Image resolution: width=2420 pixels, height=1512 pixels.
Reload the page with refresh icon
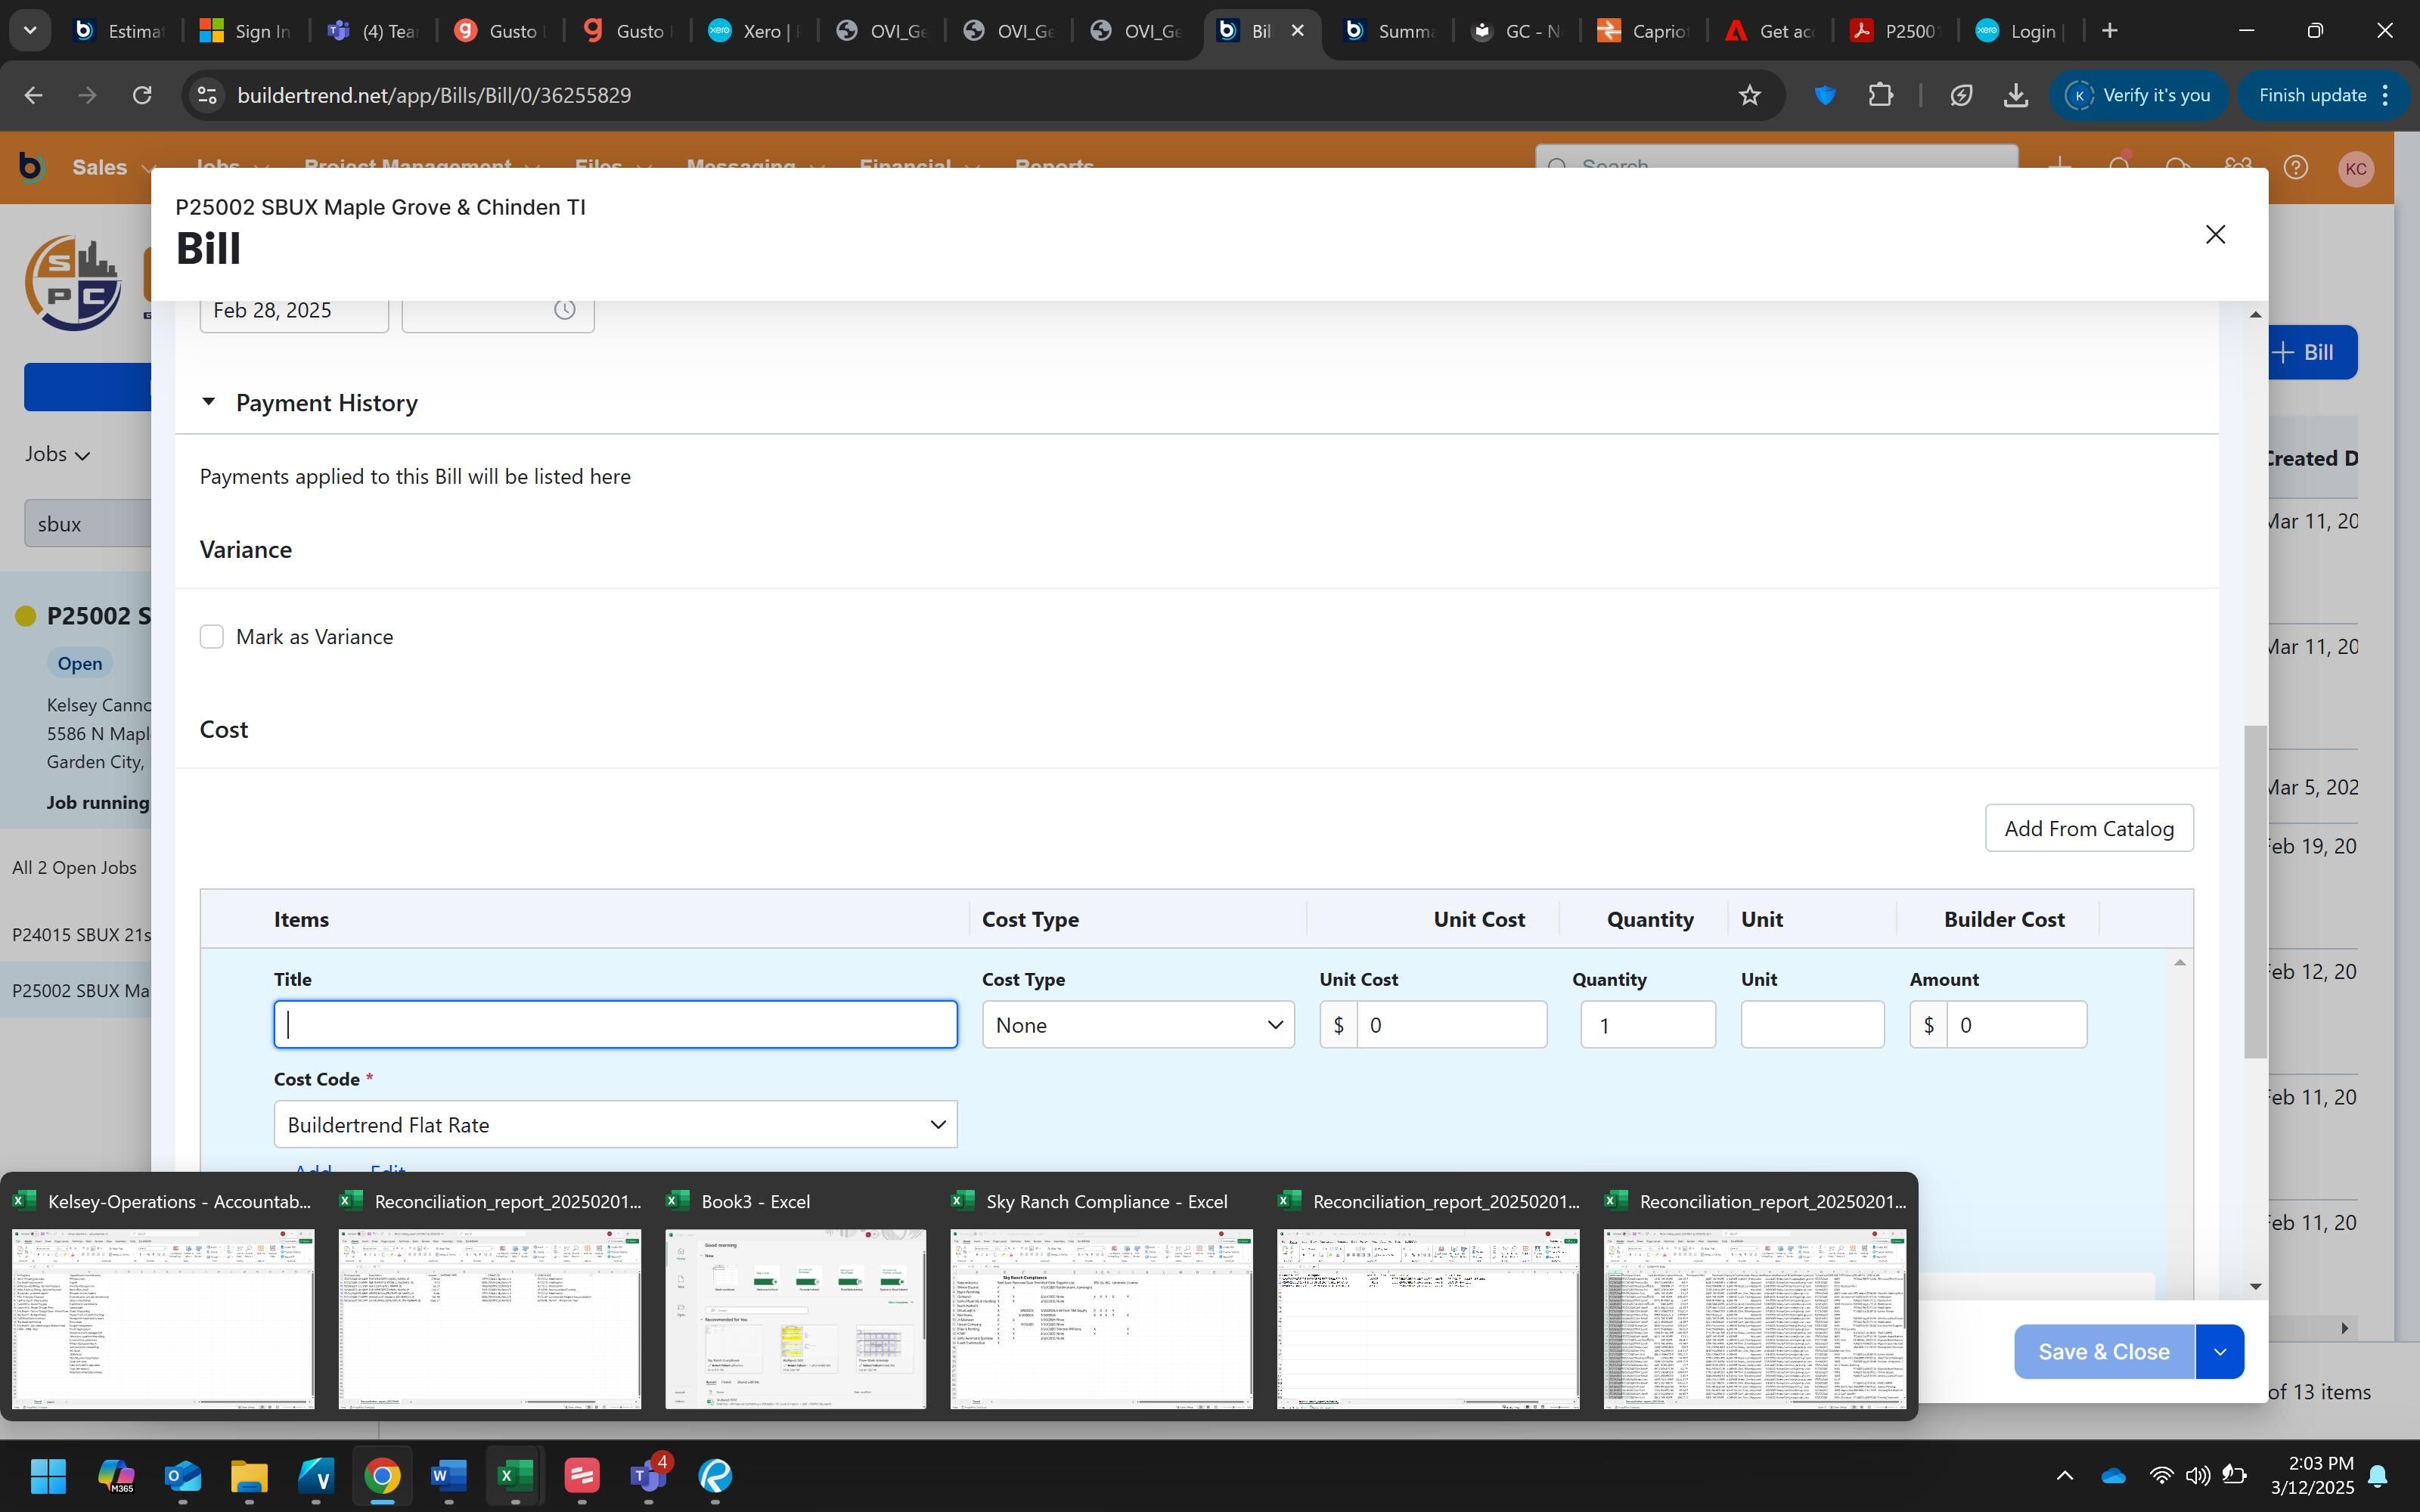pyautogui.click(x=142, y=95)
